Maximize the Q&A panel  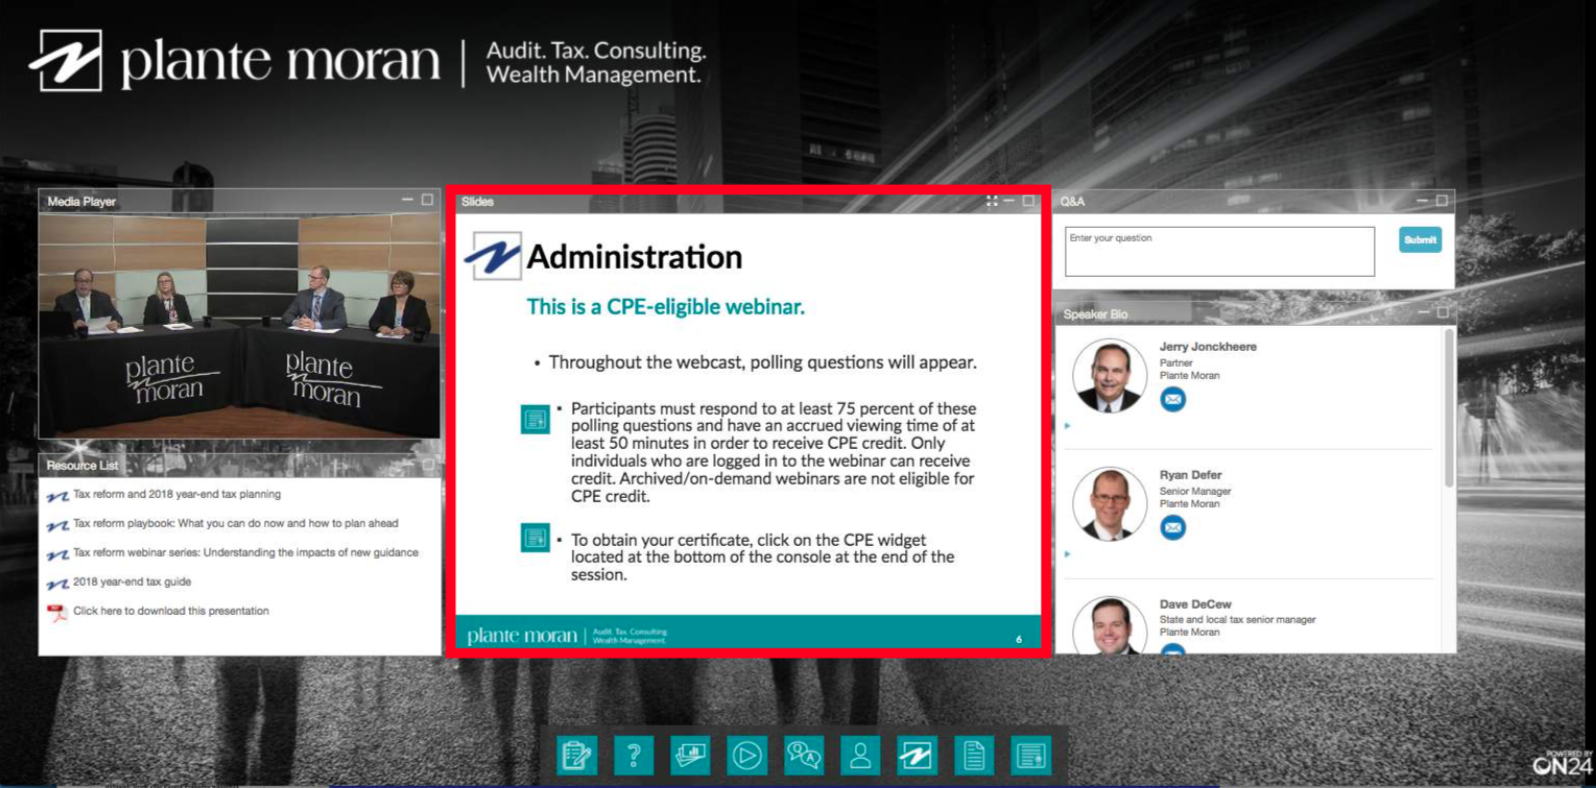[1442, 201]
